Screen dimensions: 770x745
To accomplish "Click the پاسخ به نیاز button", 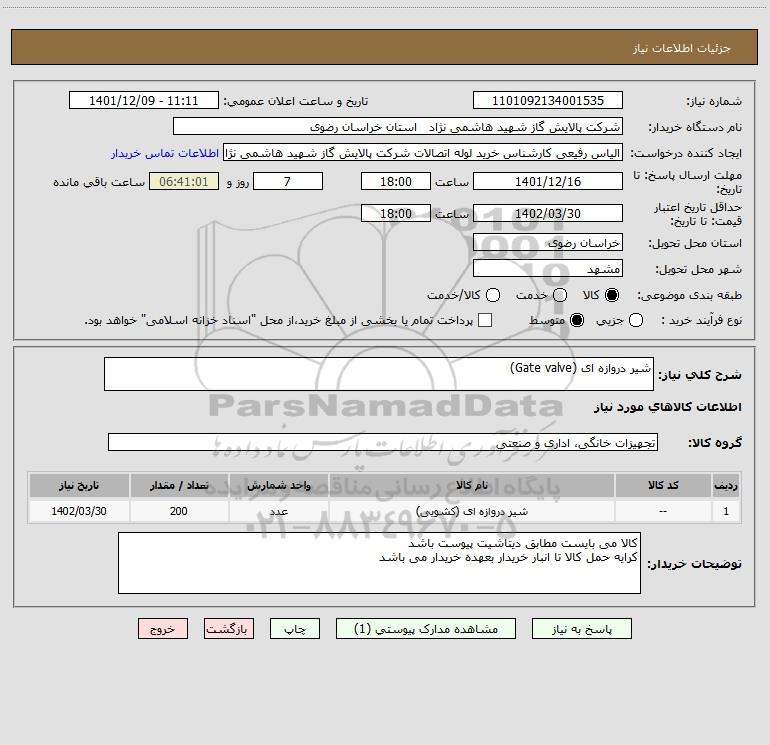I will 582,629.
